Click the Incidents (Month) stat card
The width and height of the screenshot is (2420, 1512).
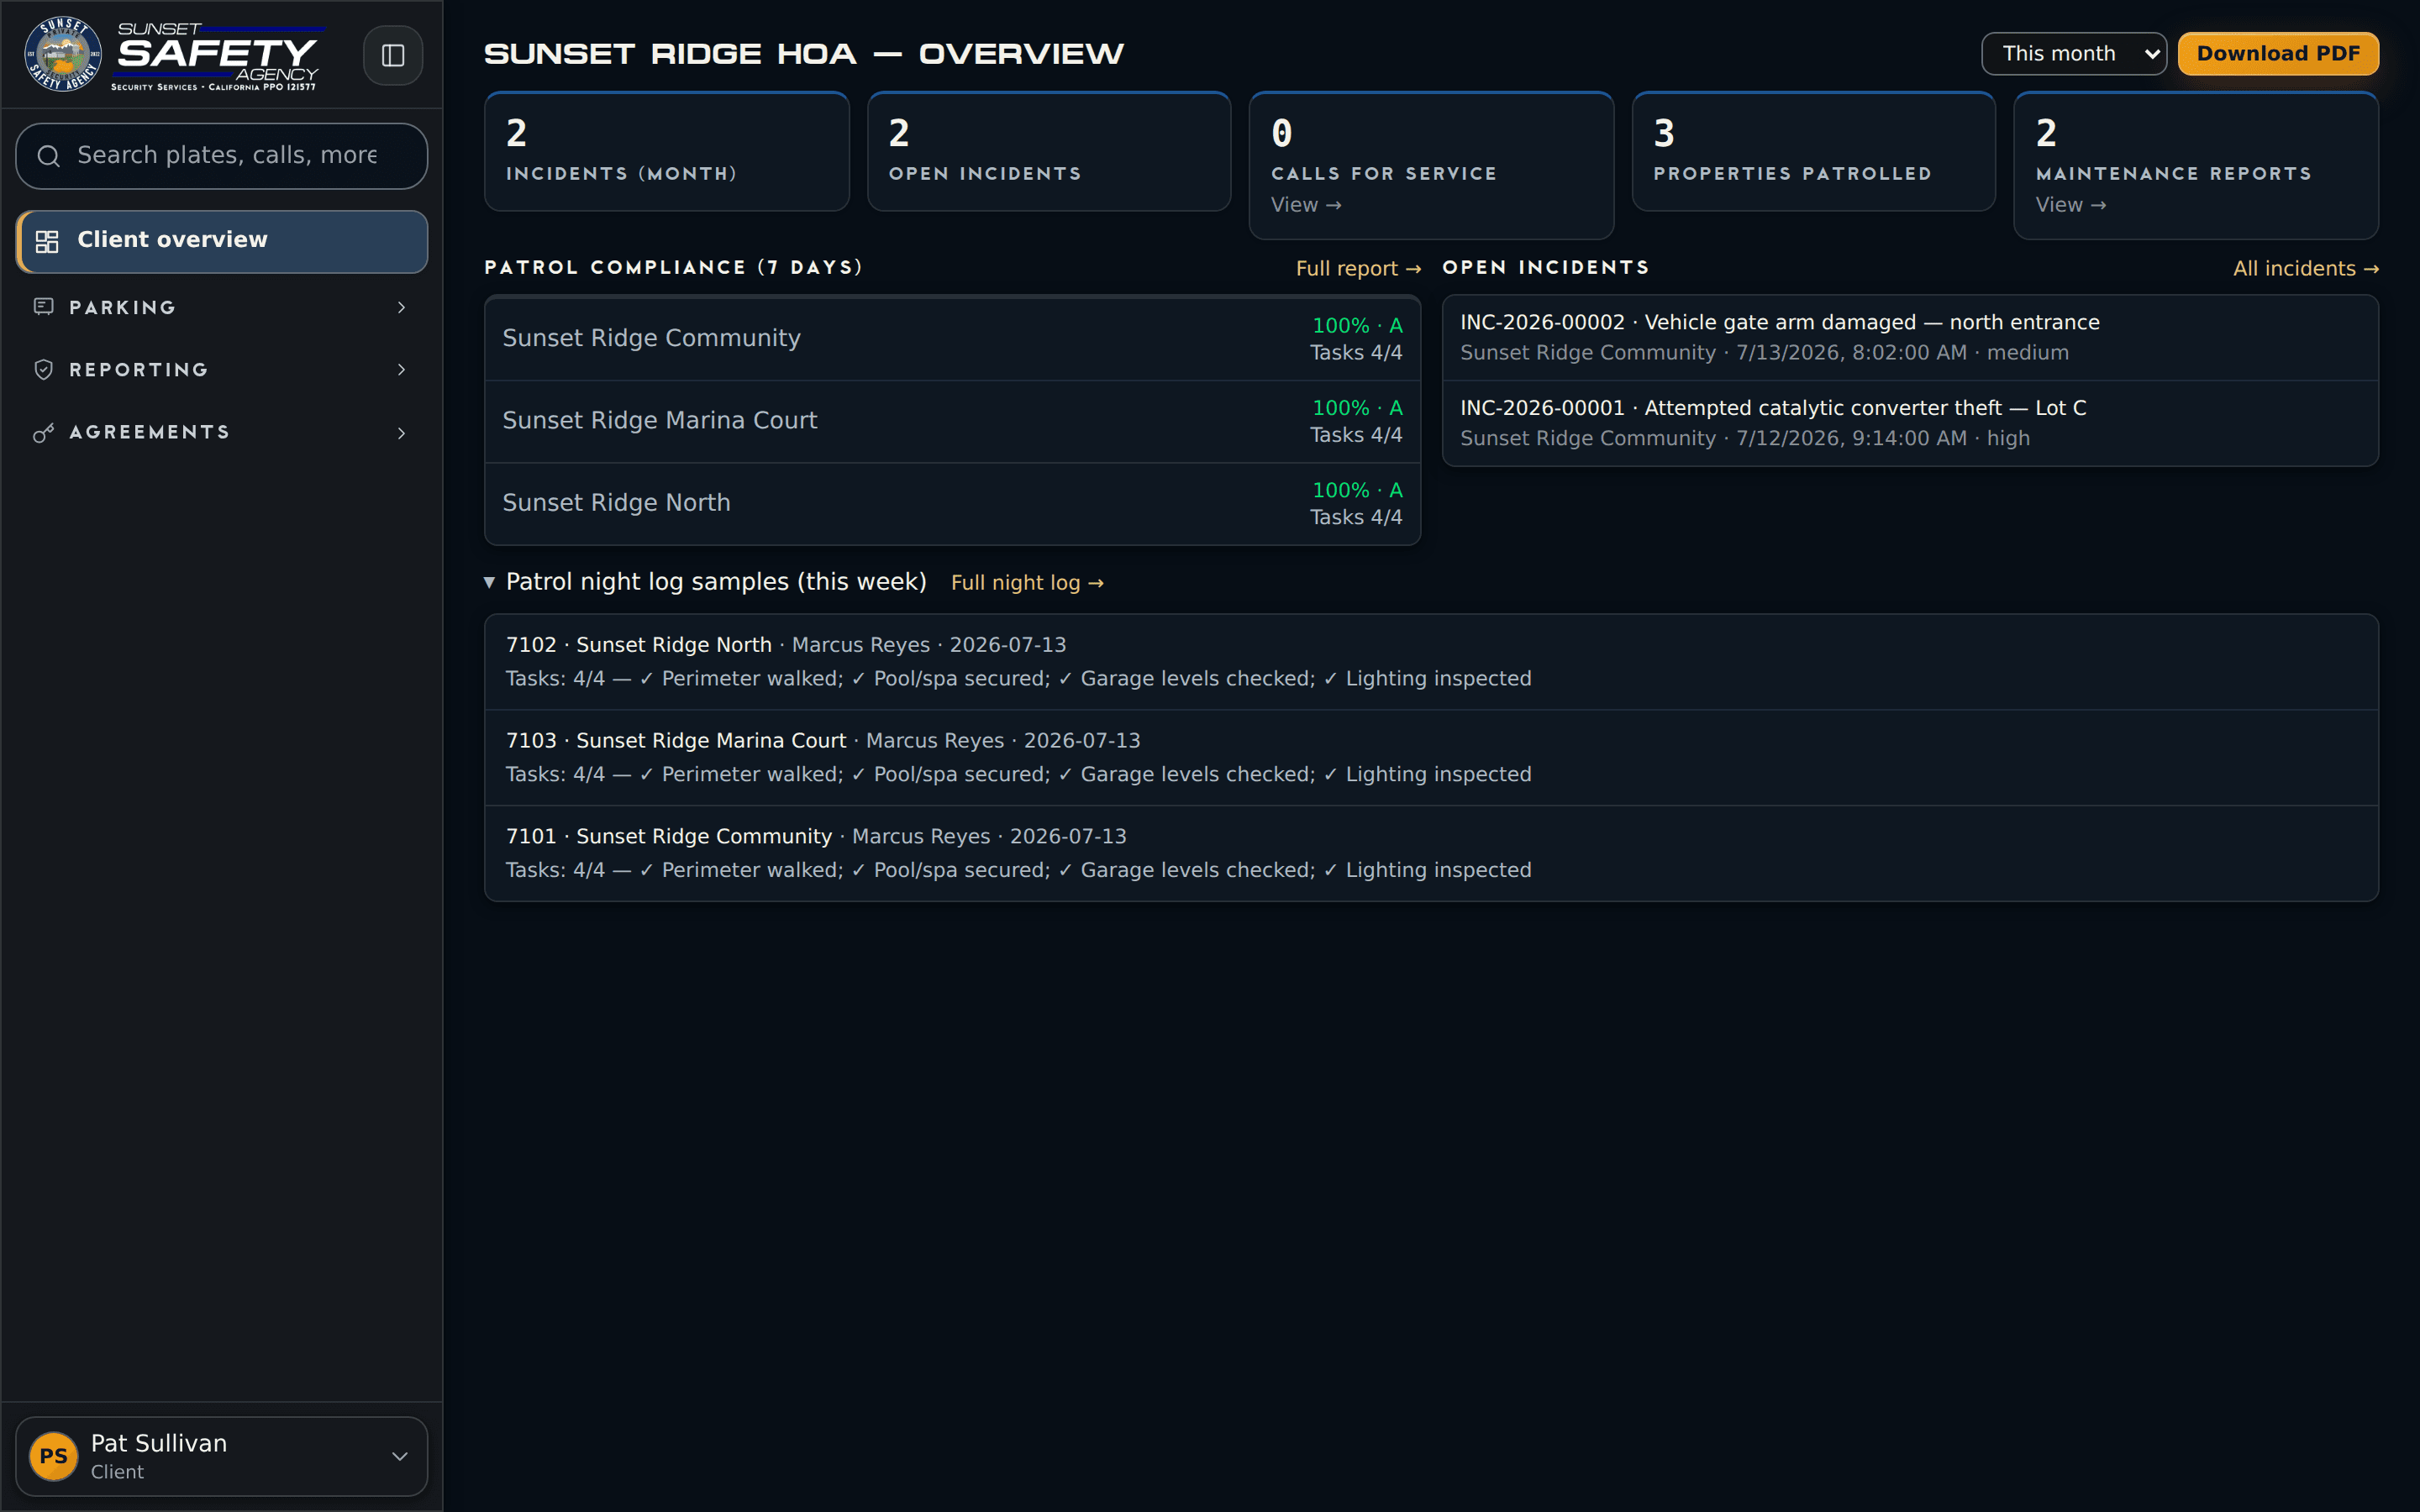[x=667, y=152]
